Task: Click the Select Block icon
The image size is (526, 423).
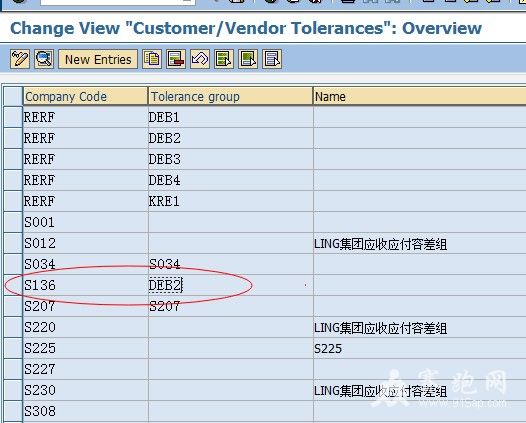Action: pos(248,59)
